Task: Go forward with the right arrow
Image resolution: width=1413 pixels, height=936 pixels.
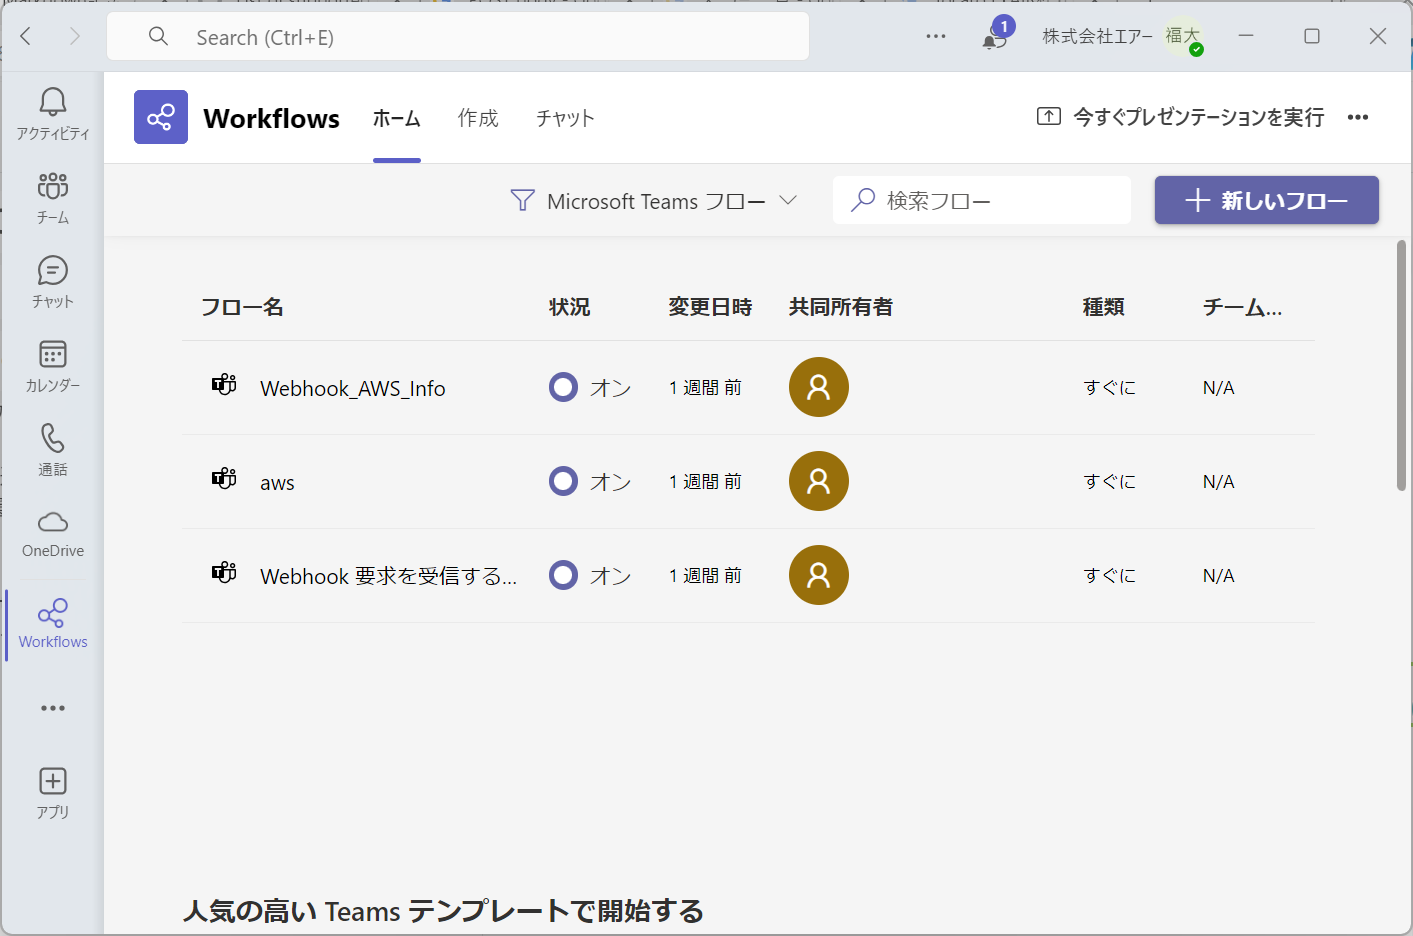Action: click(74, 36)
